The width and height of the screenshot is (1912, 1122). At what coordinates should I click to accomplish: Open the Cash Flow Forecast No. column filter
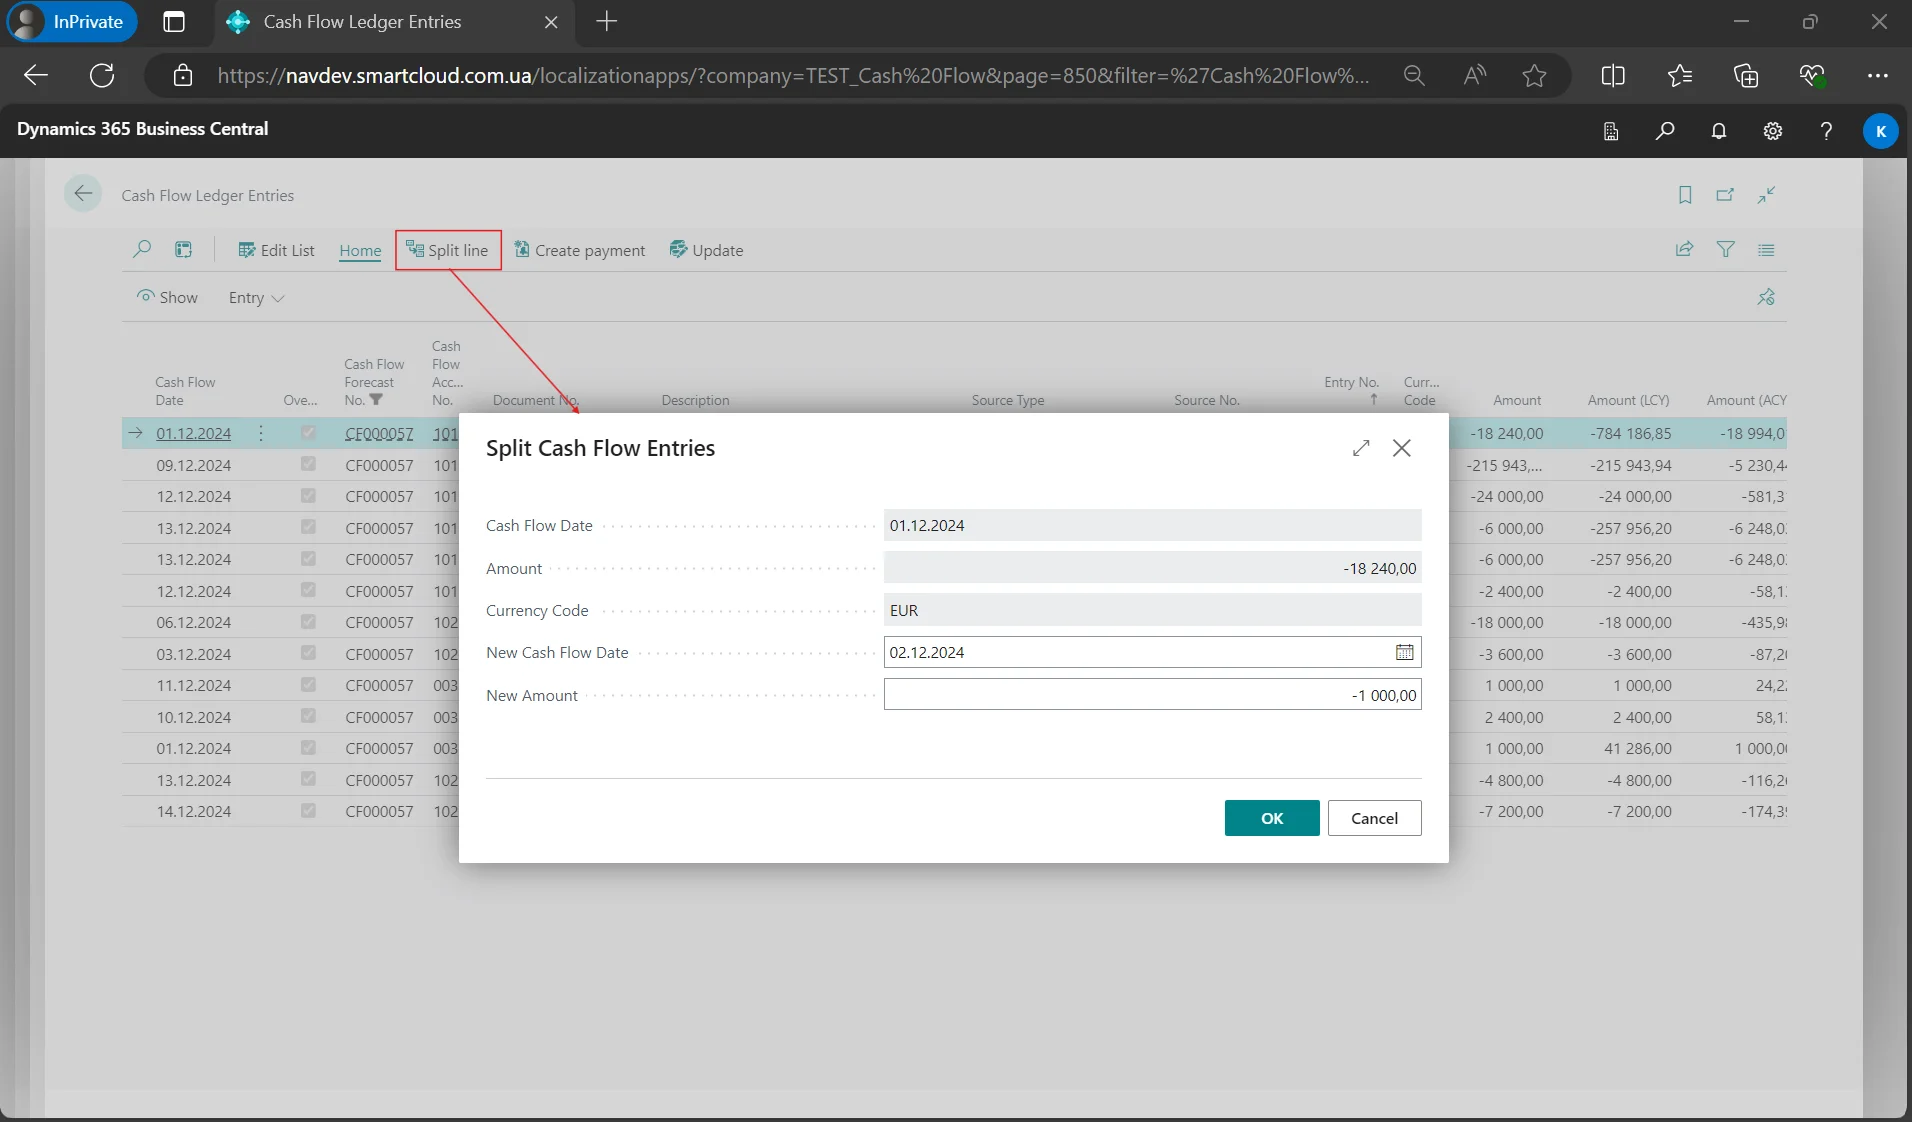coord(376,400)
